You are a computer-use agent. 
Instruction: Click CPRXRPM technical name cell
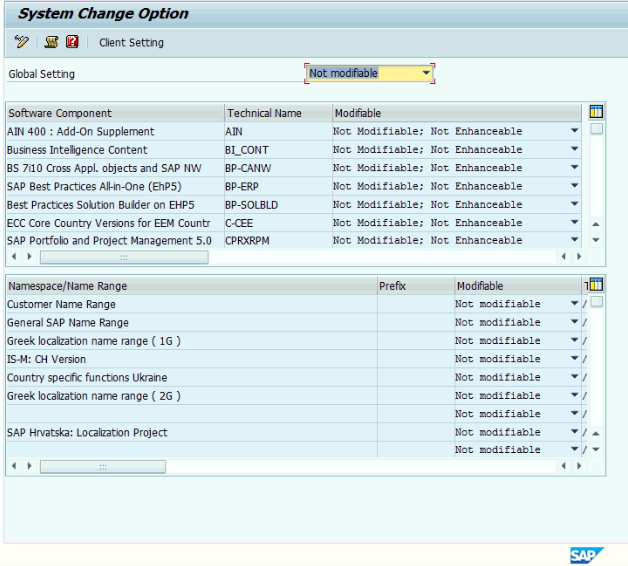(278, 241)
